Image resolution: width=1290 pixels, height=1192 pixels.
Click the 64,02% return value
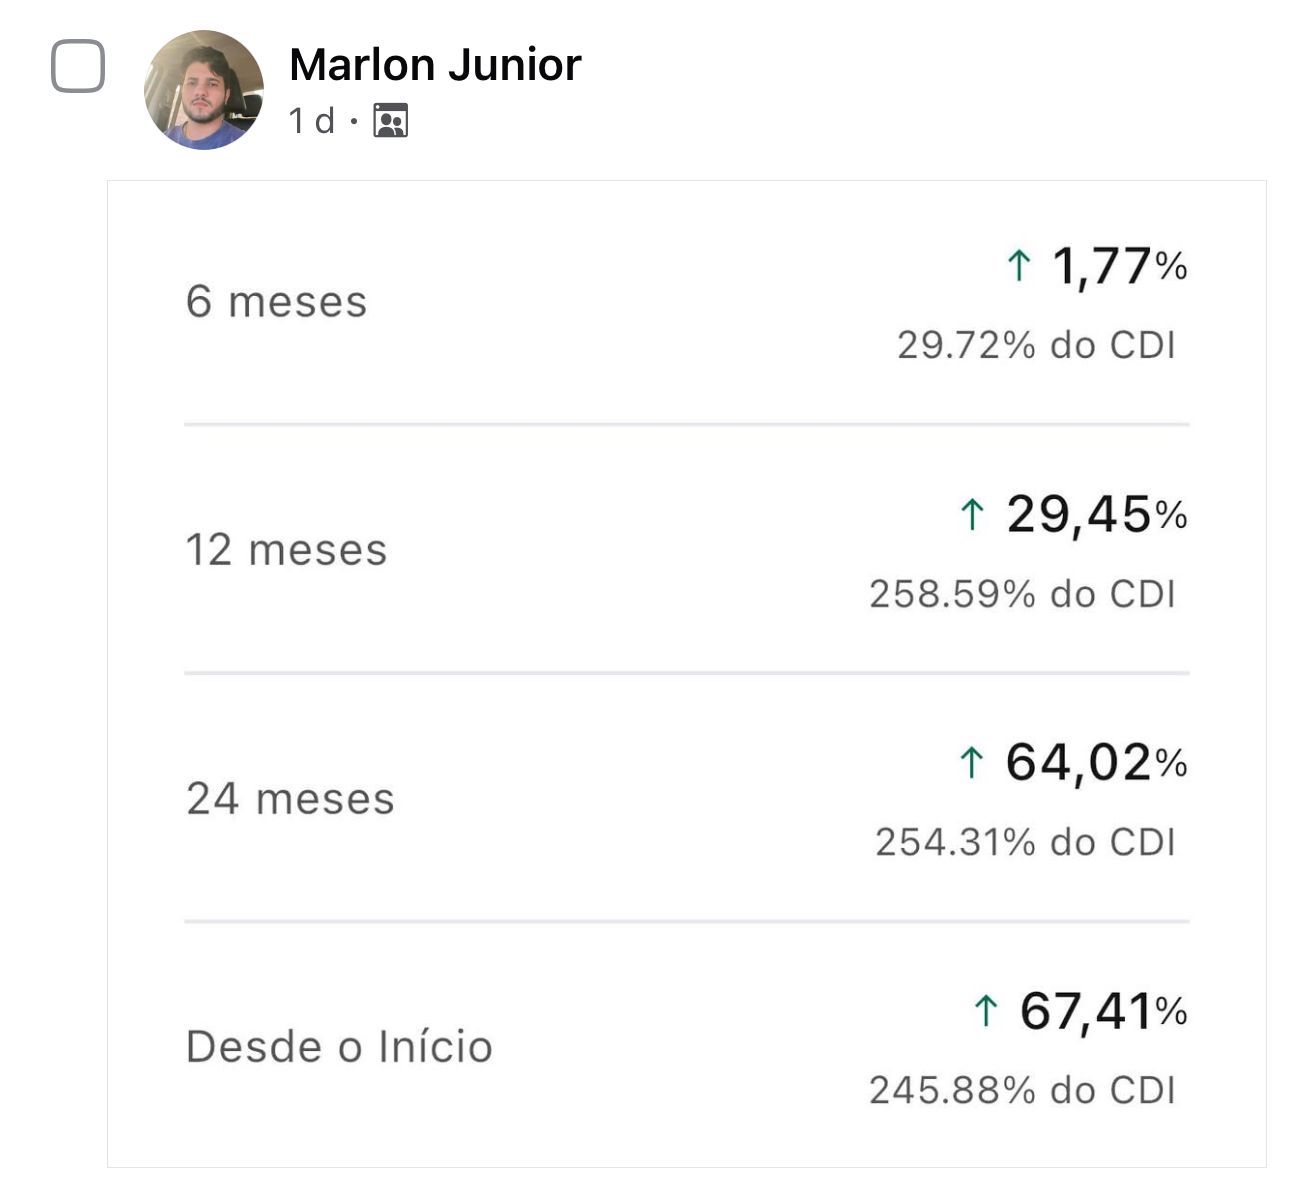tap(1097, 763)
